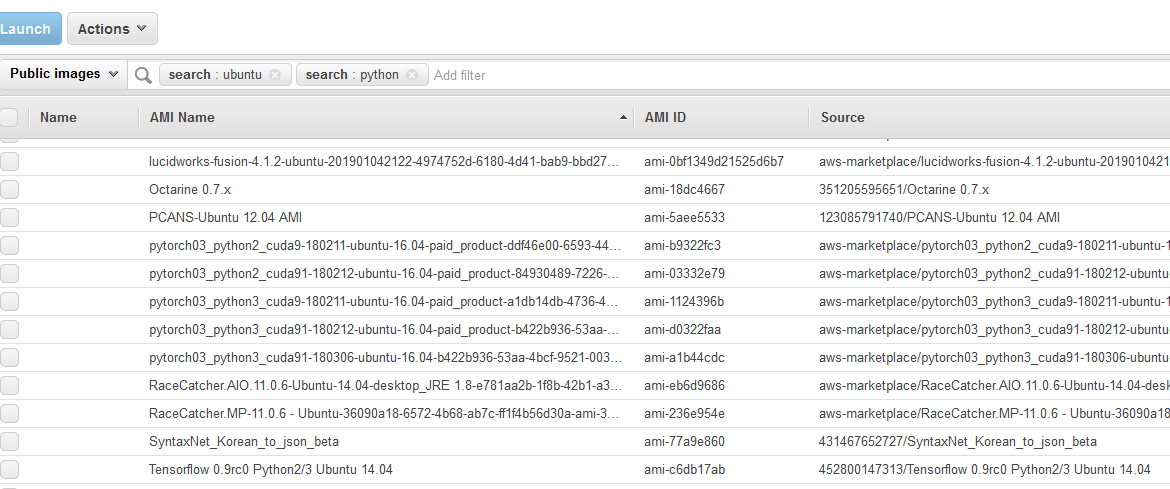Remove the ubuntu search filter chip

pos(275,75)
